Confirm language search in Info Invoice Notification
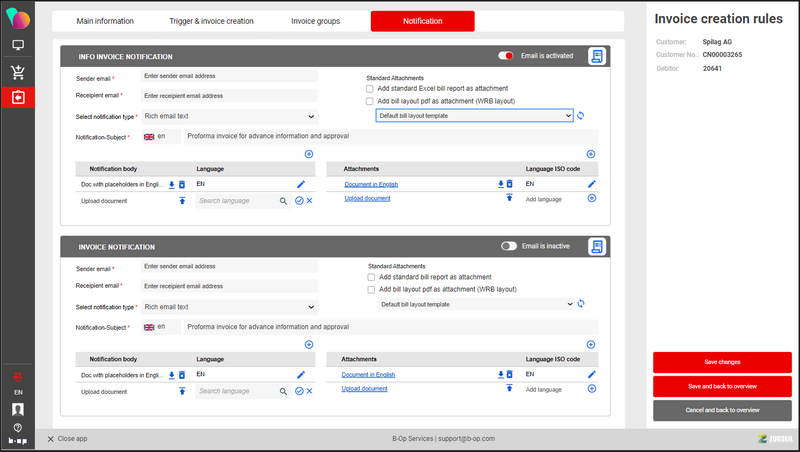Screen dimensions: 800x452 tap(299, 200)
